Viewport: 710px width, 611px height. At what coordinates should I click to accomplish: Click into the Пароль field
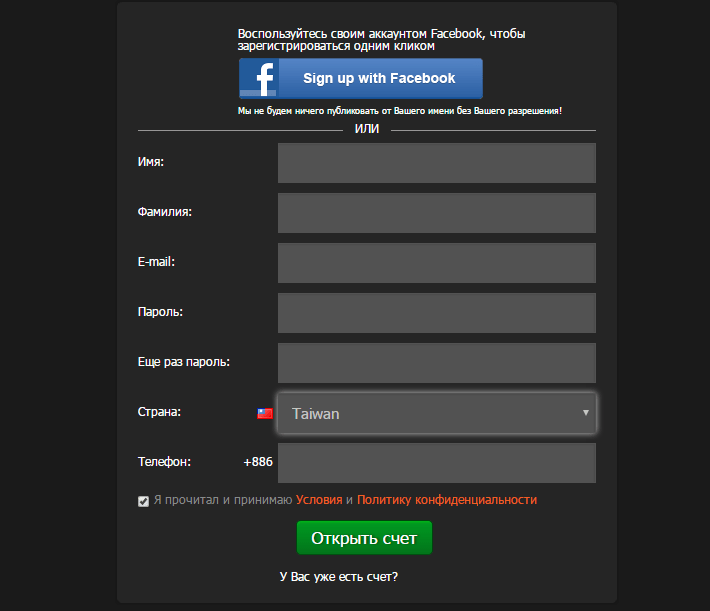(x=437, y=313)
